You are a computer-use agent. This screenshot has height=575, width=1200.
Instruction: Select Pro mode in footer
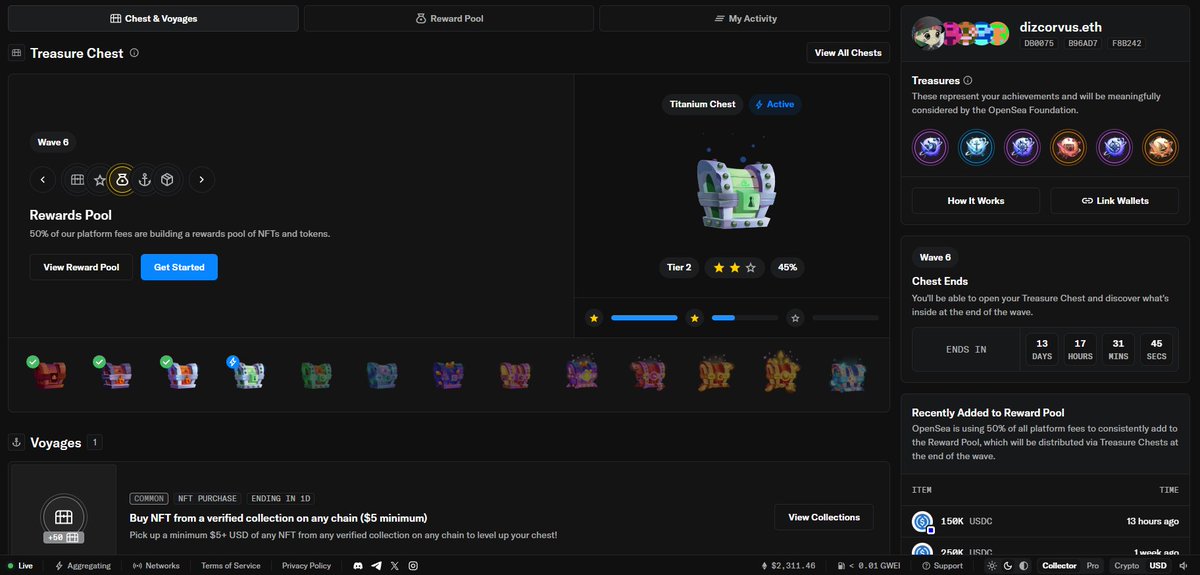pyautogui.click(x=1093, y=566)
